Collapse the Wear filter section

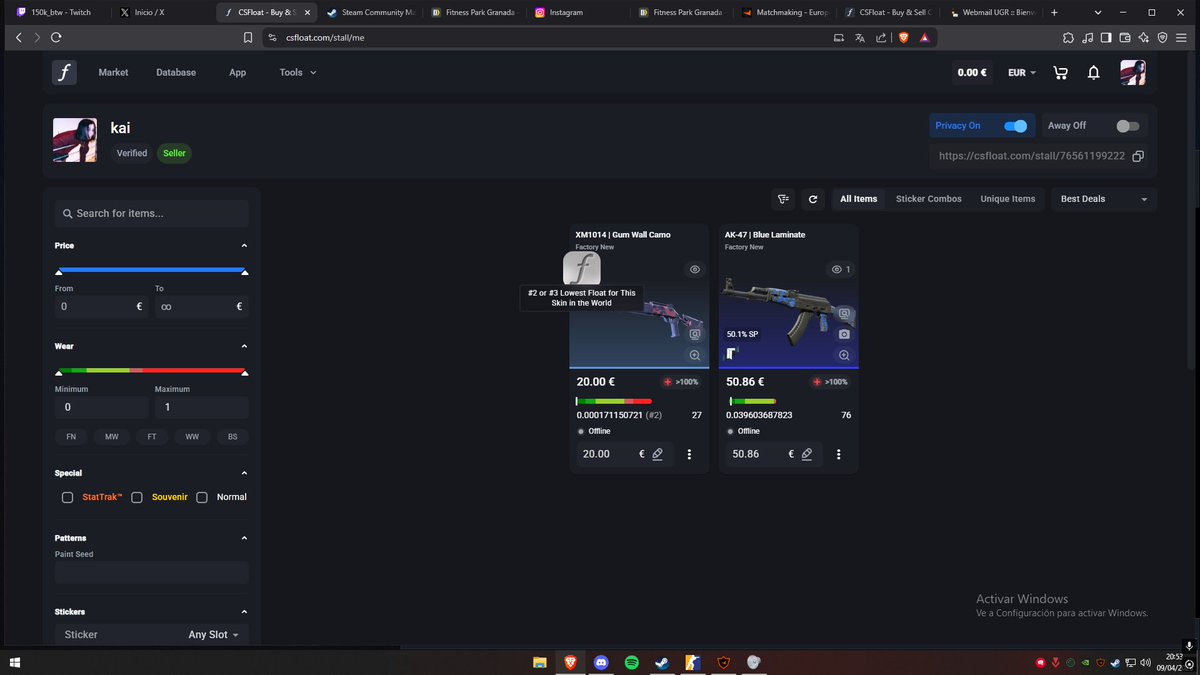244,347
